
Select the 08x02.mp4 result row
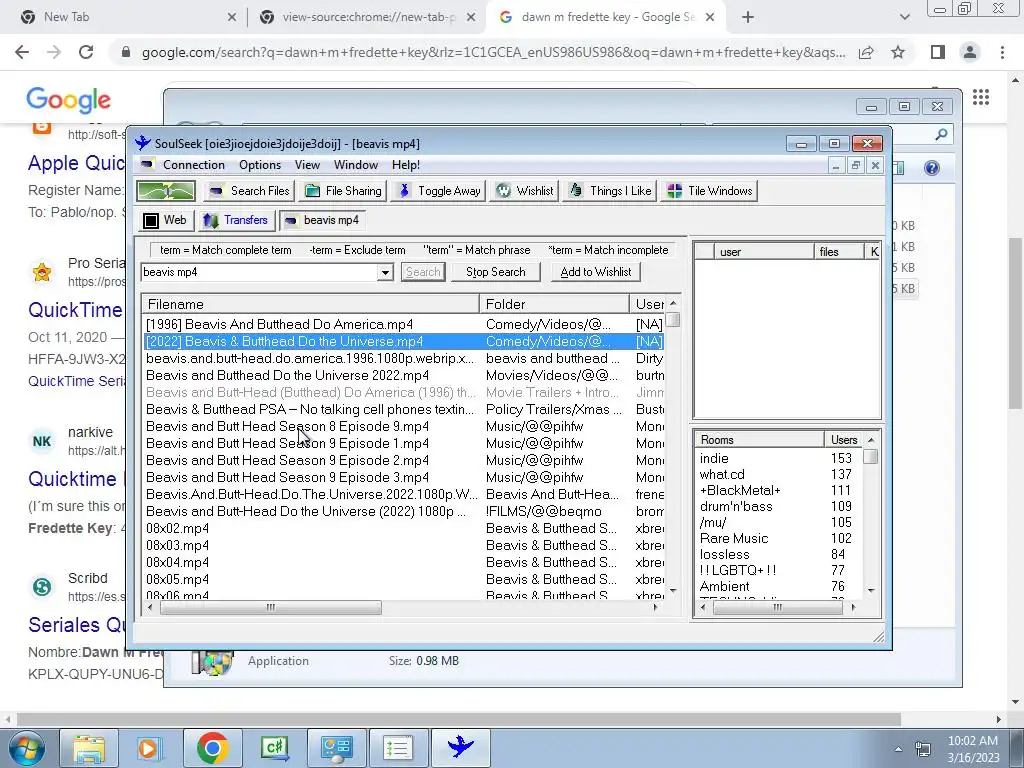coord(404,528)
